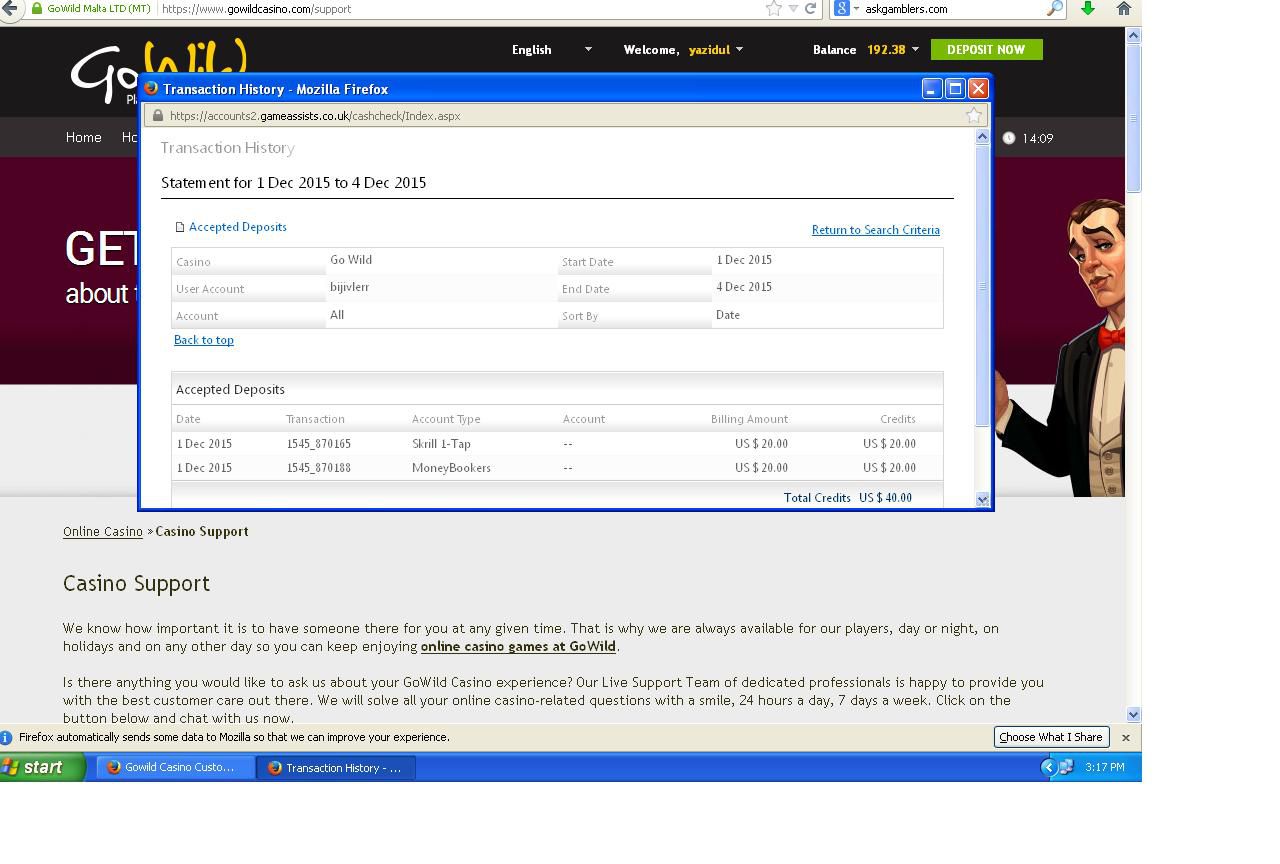Viewport: 1280px width, 864px height.
Task: Open the Online Casino breadcrumb link
Action: pos(103,531)
